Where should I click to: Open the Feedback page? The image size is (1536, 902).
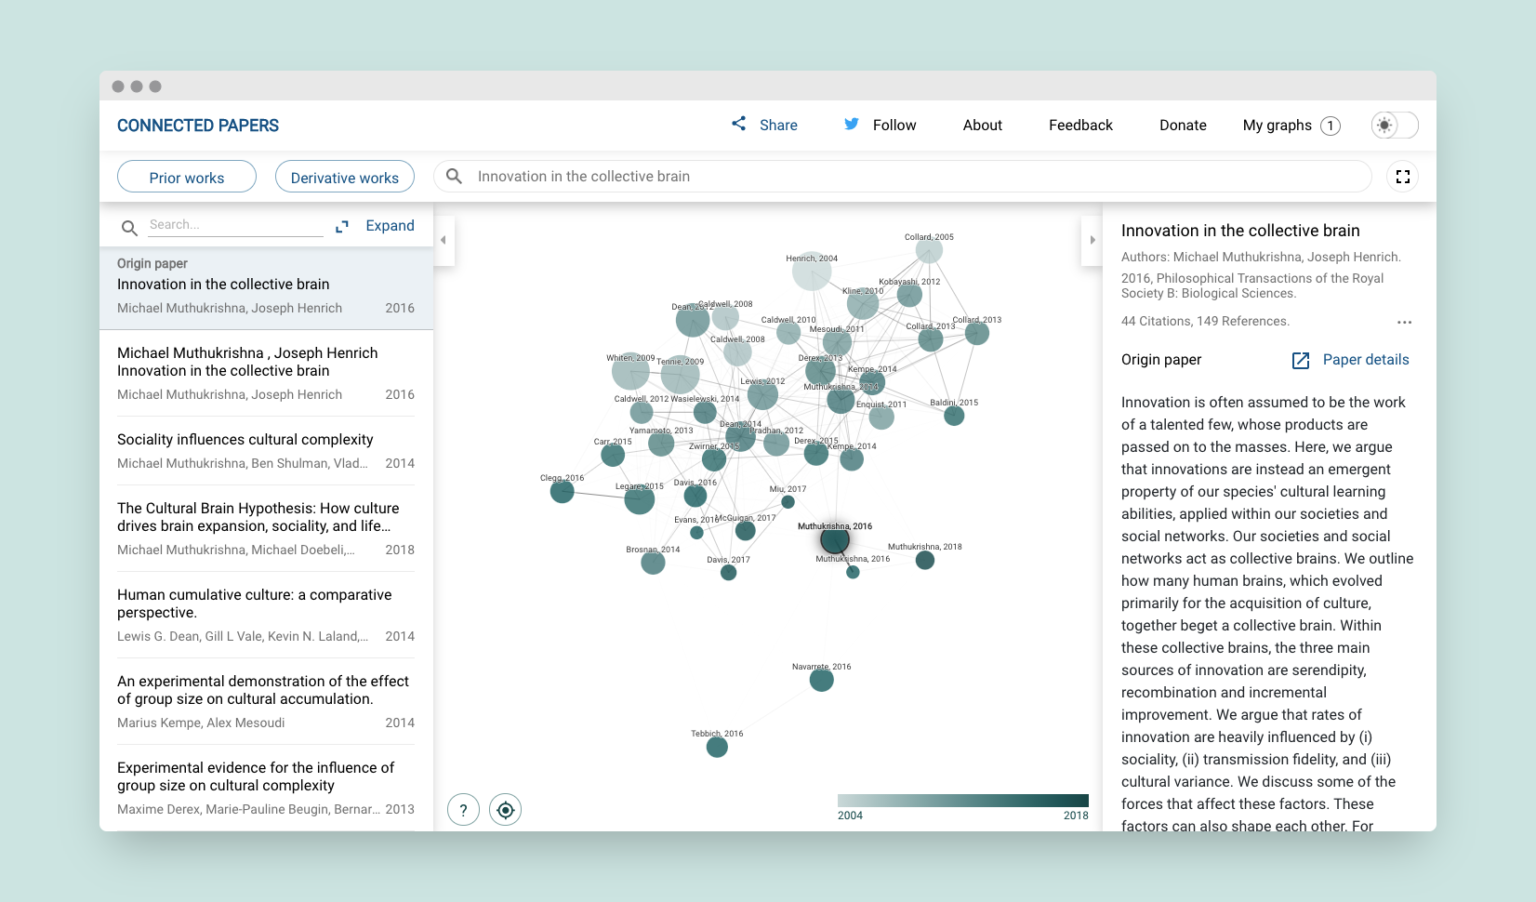1080,125
